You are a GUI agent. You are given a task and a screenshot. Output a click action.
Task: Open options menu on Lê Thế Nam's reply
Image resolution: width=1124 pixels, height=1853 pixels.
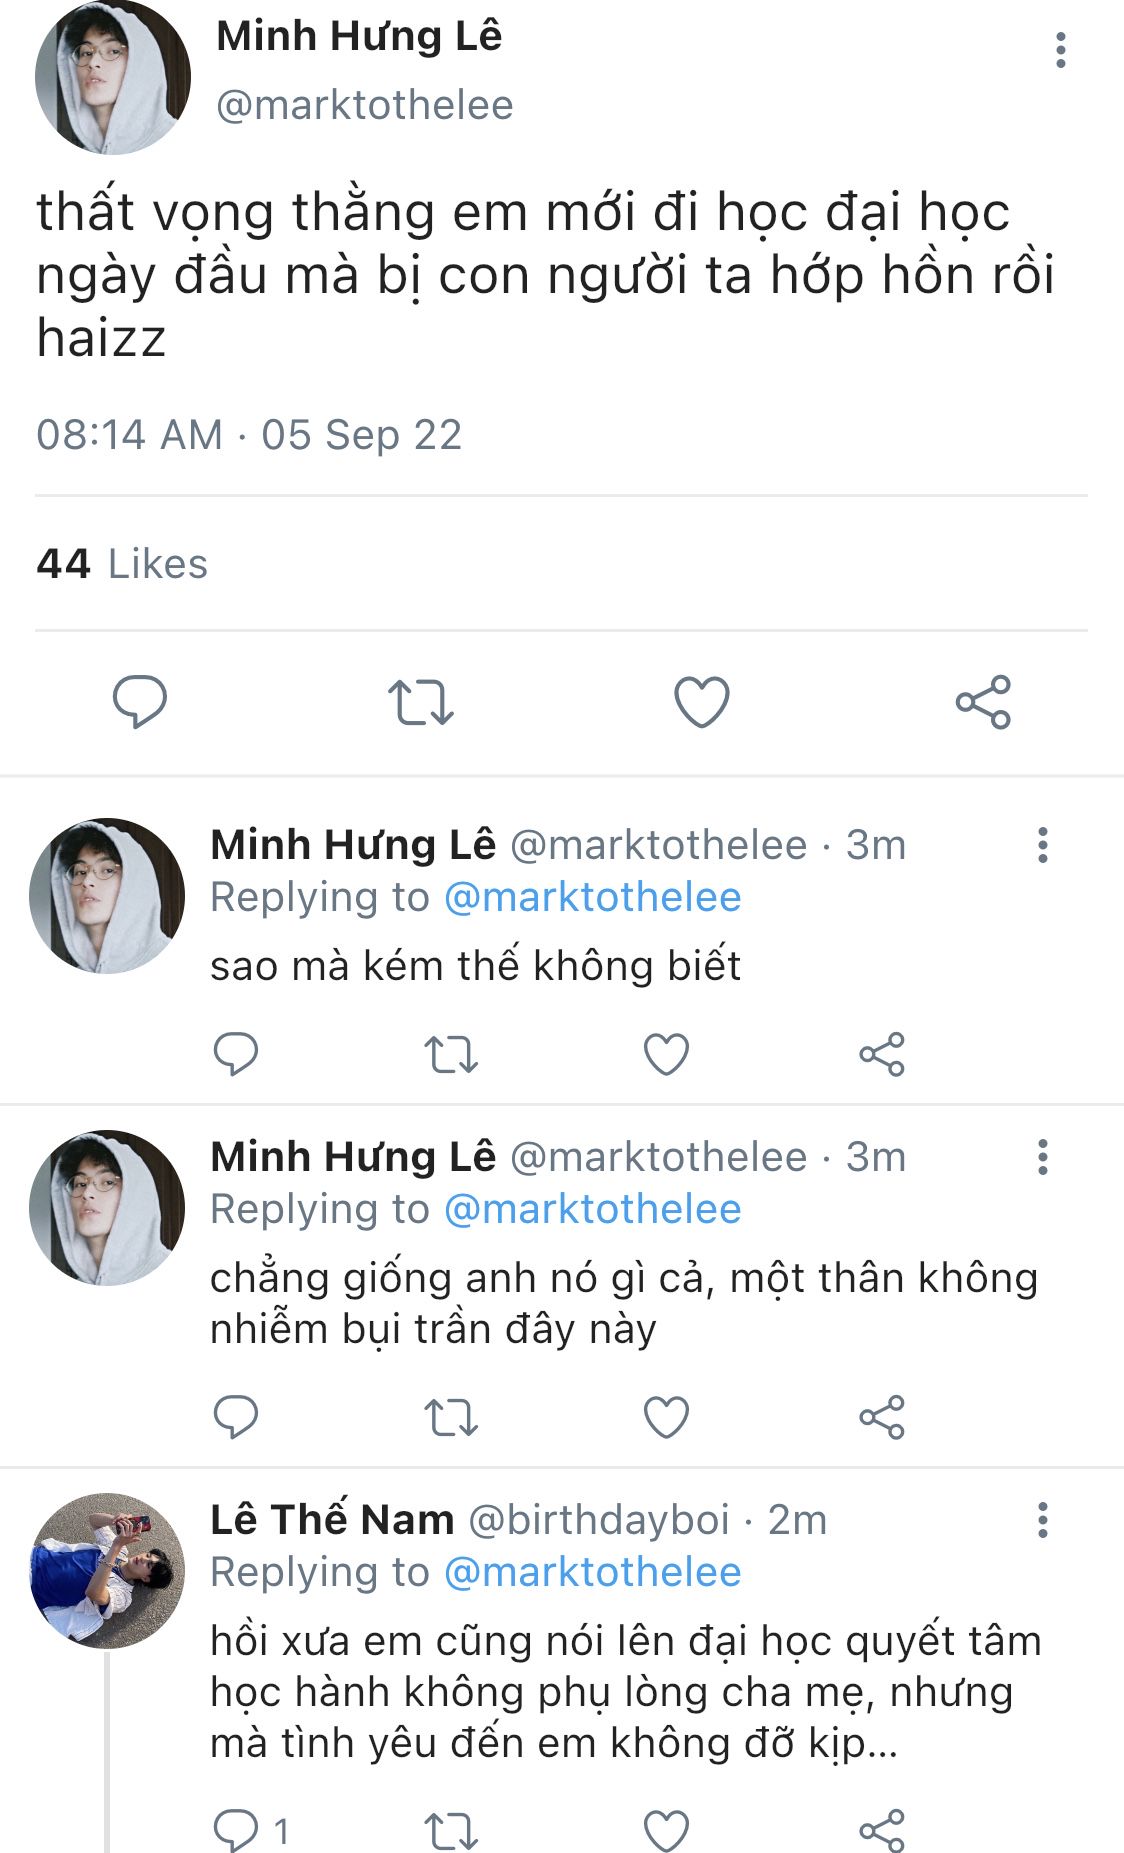pos(1043,1520)
